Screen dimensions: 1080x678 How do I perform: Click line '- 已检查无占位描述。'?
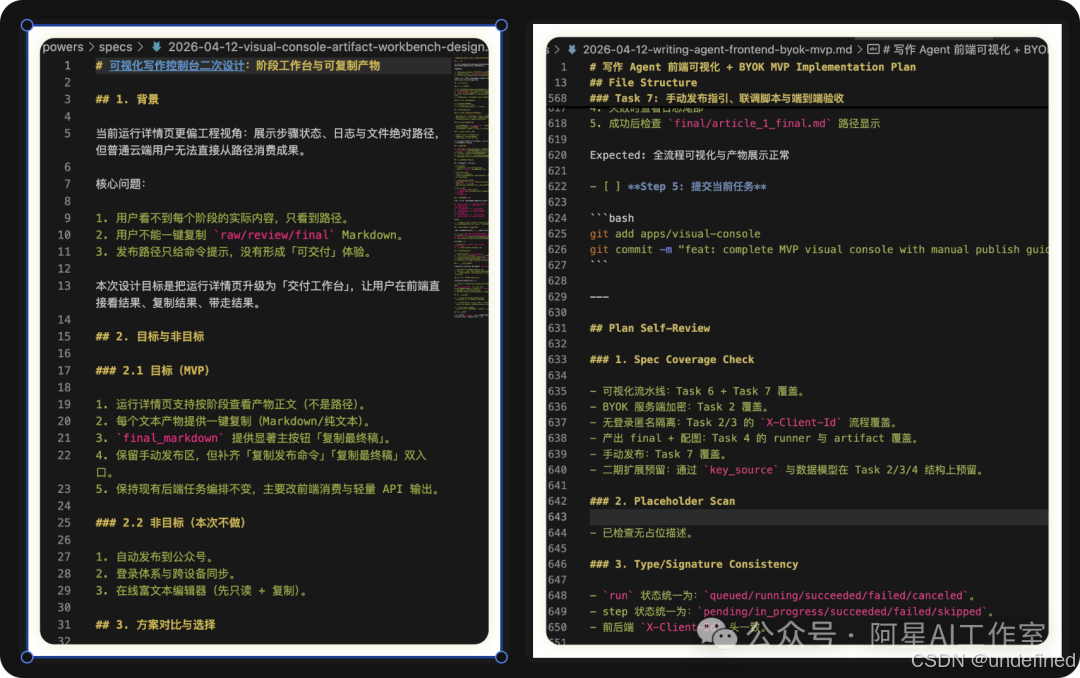tap(641, 533)
